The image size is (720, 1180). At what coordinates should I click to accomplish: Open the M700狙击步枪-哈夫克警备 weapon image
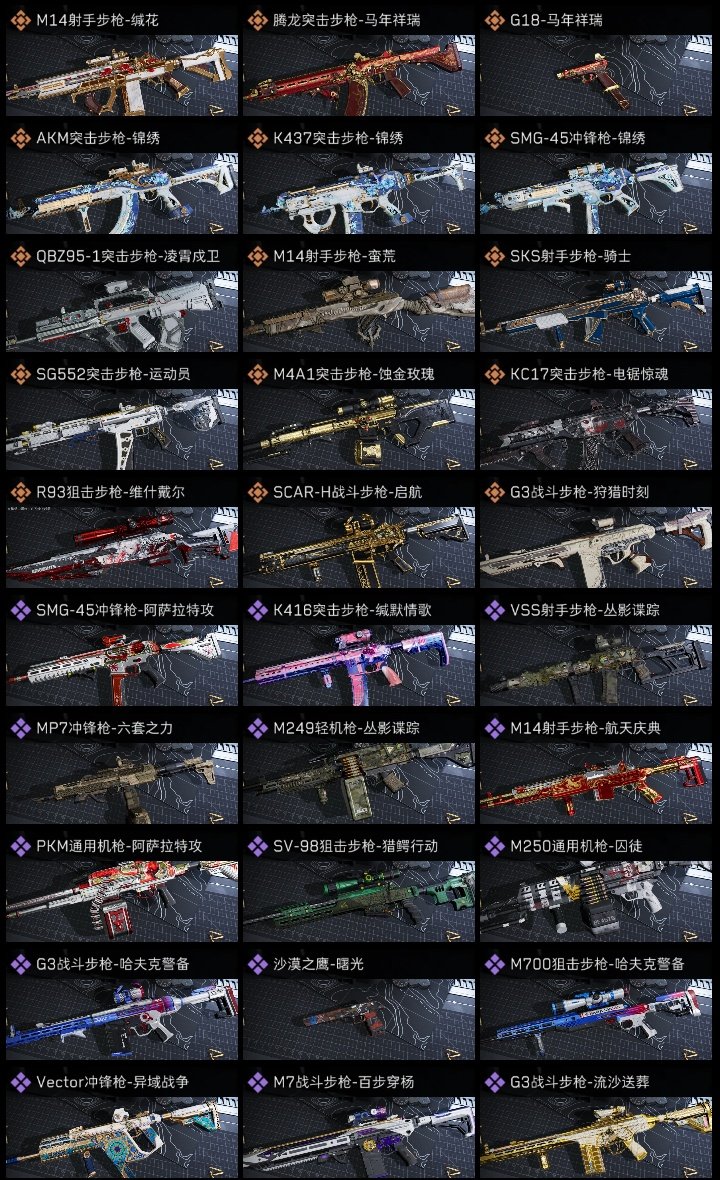pos(596,1020)
